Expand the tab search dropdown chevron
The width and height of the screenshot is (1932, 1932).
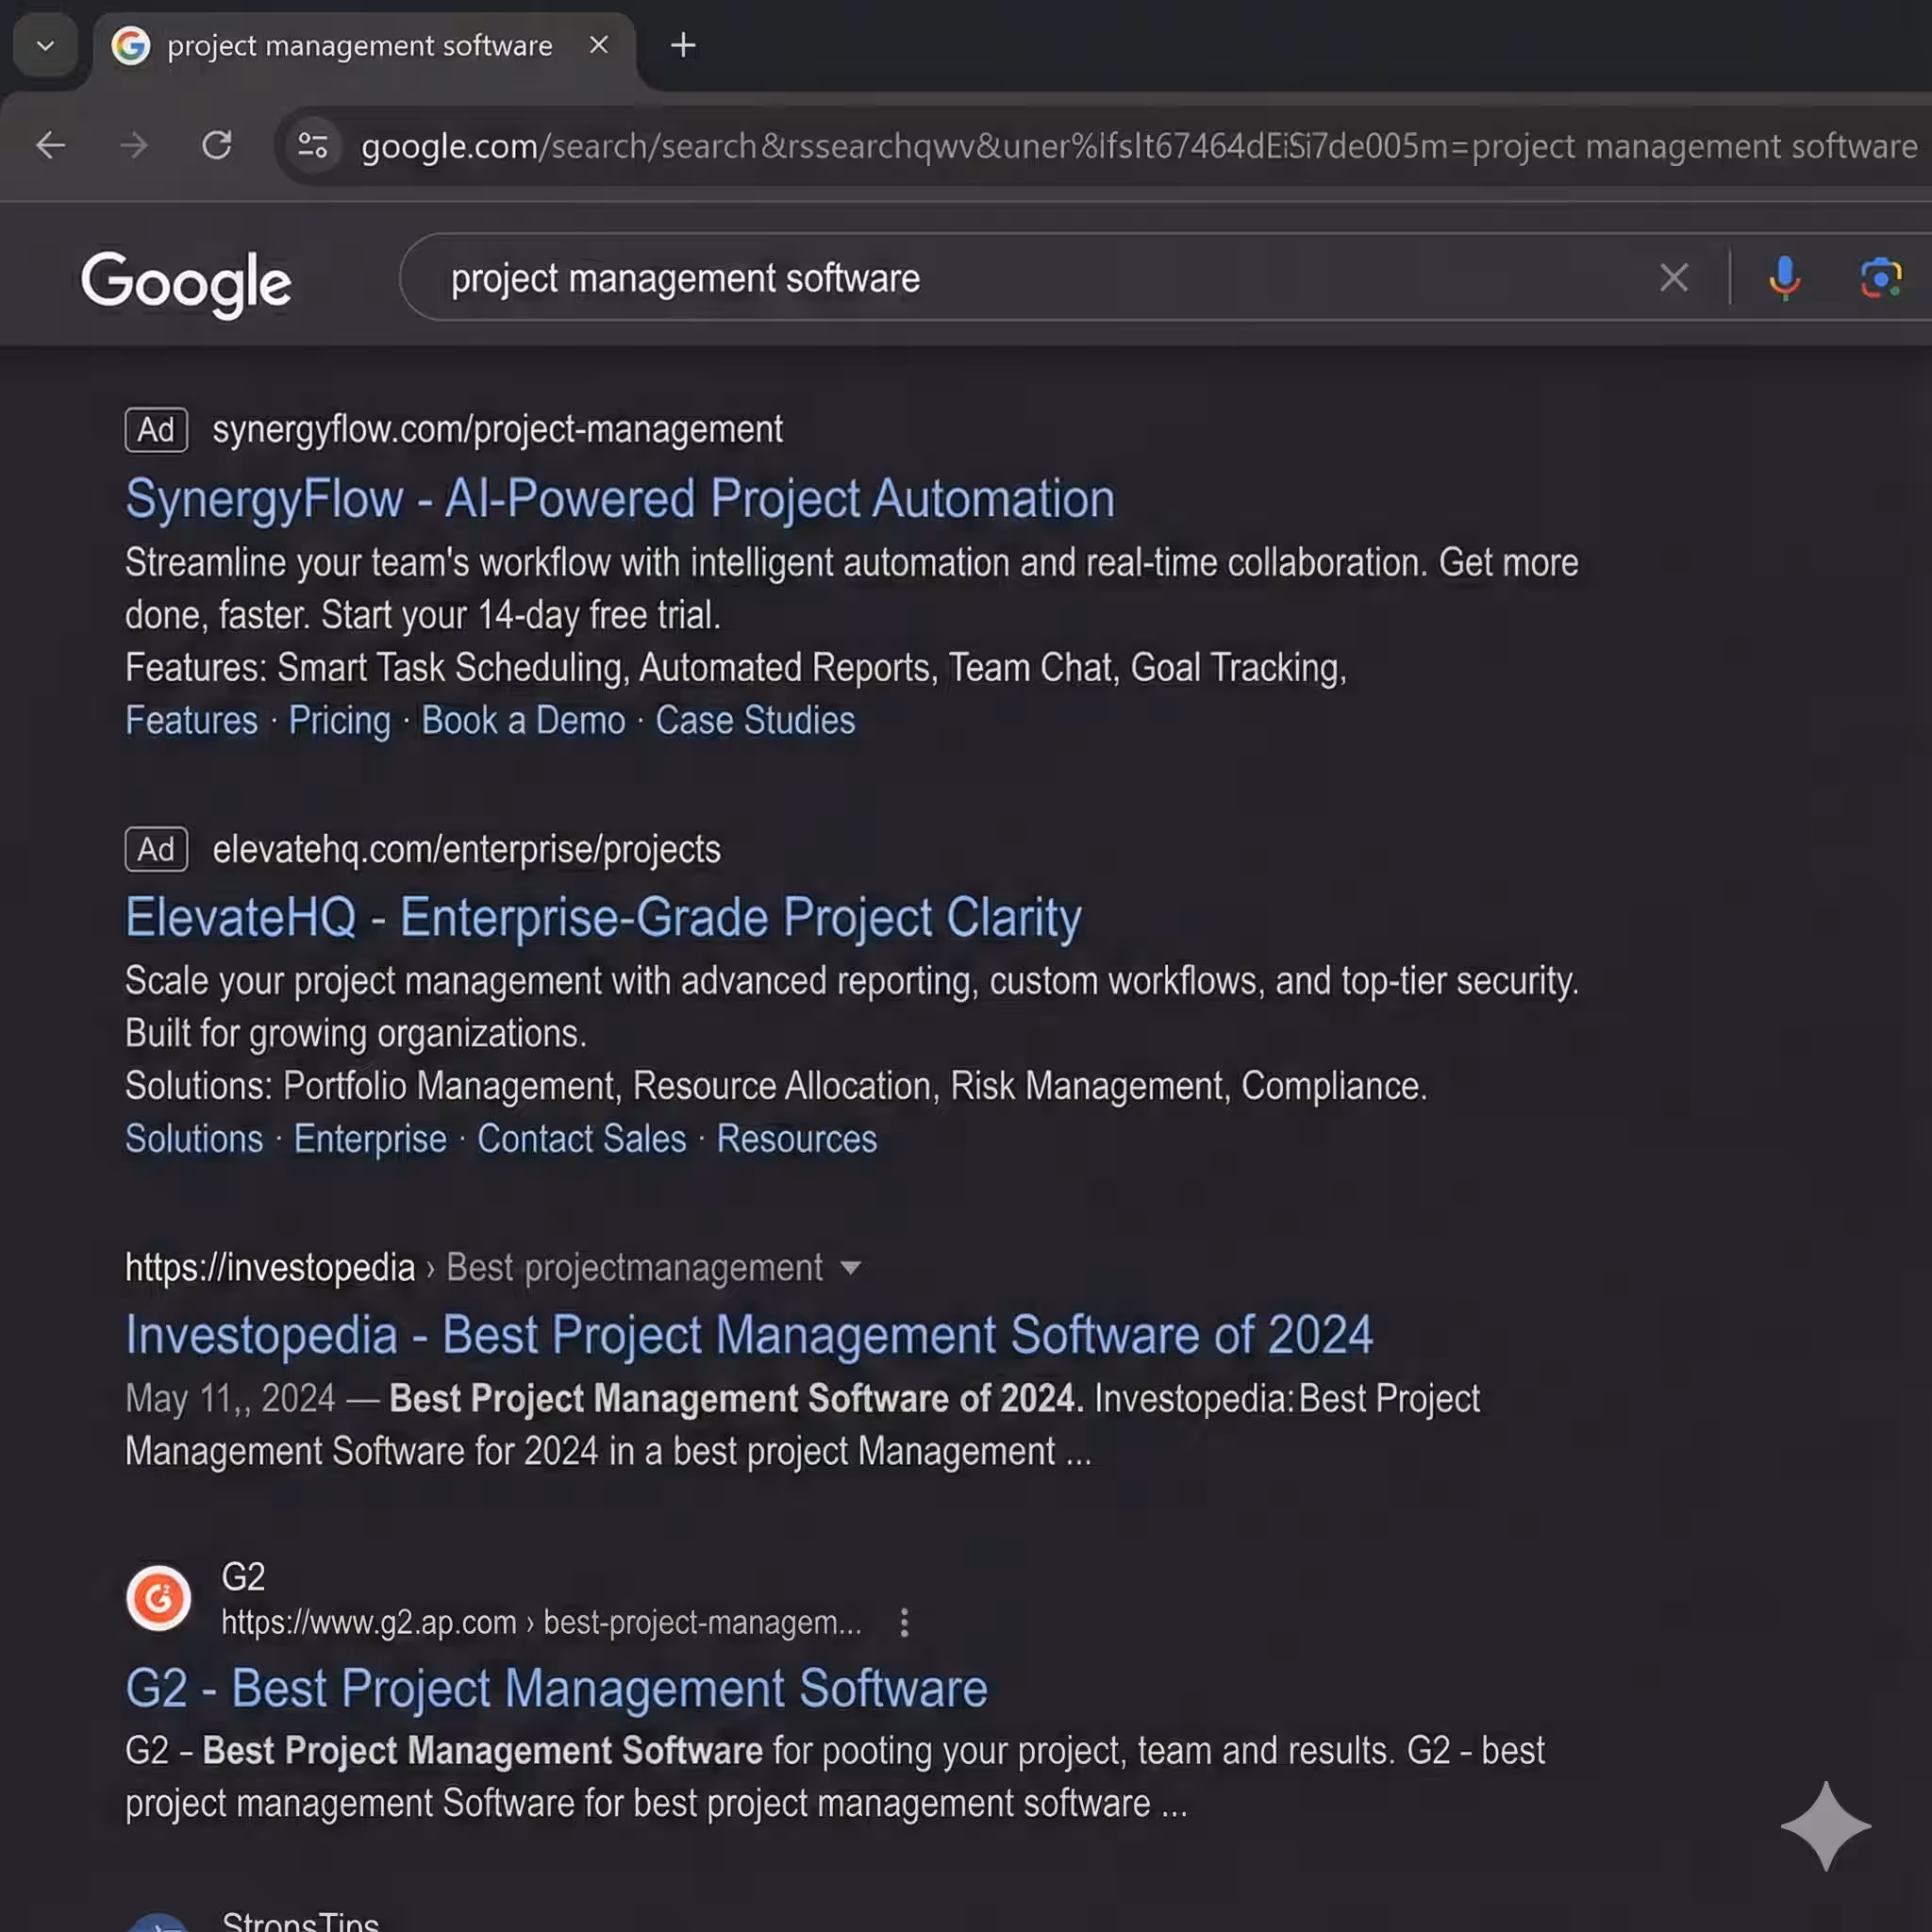click(x=45, y=45)
